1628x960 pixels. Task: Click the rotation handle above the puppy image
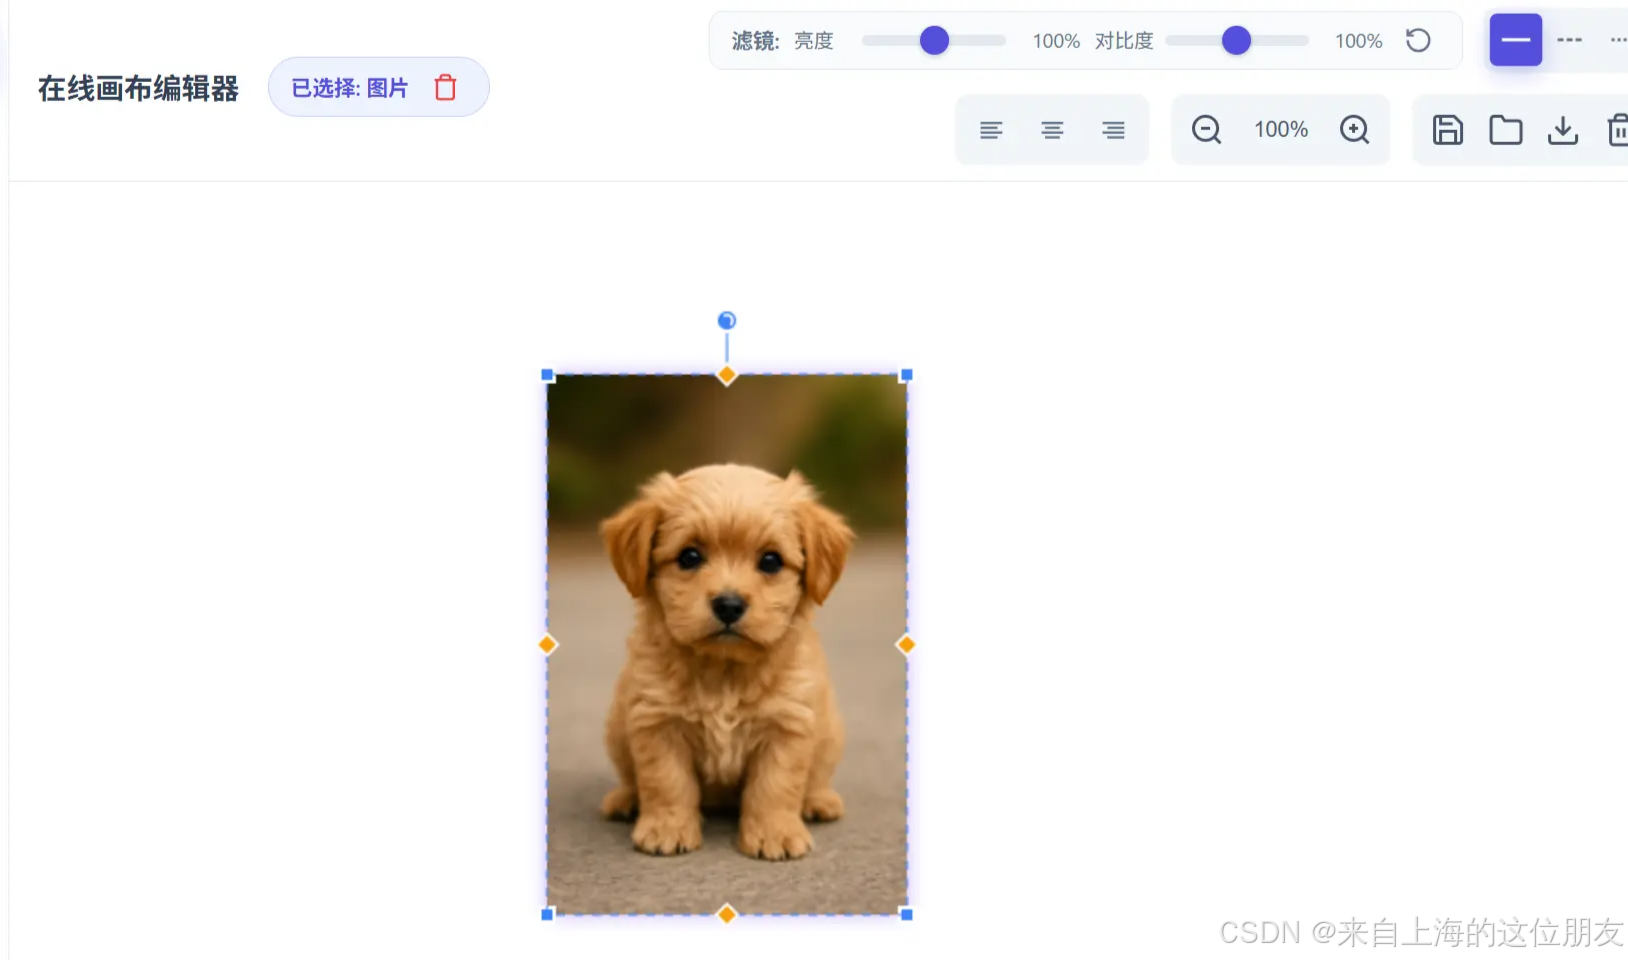[726, 321]
